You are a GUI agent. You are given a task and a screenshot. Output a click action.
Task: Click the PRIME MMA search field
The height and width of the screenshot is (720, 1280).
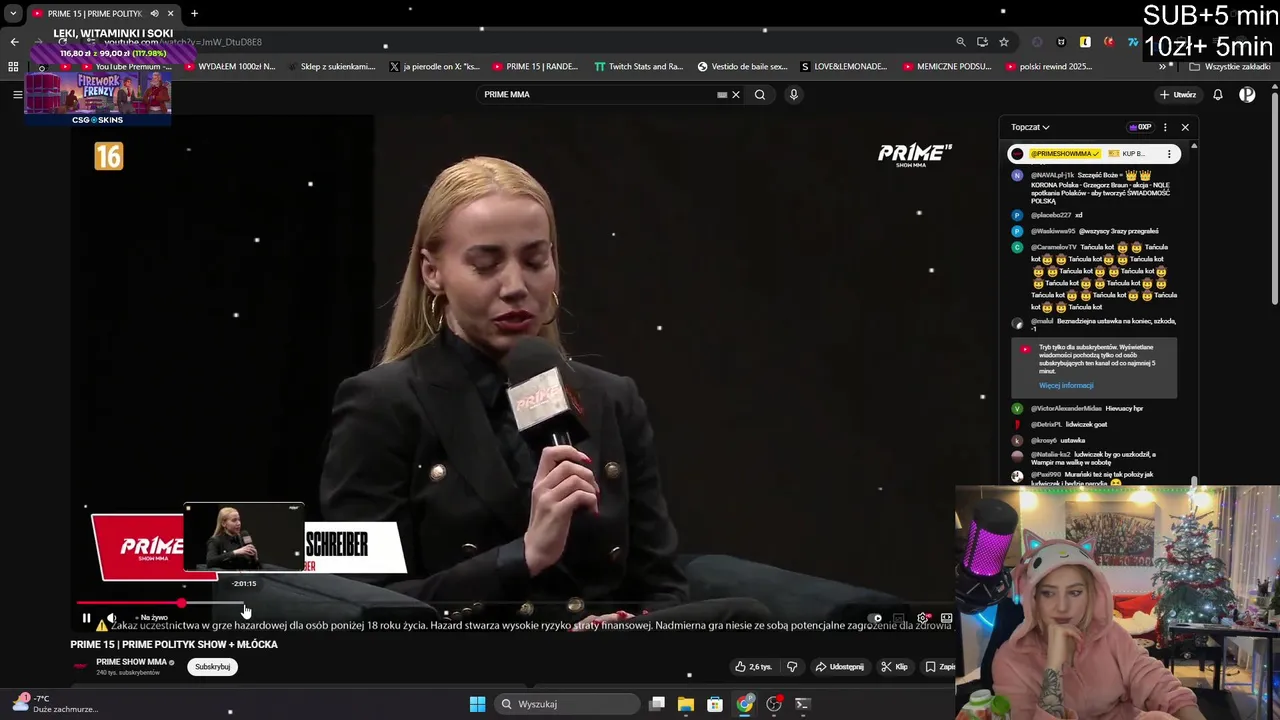[595, 95]
